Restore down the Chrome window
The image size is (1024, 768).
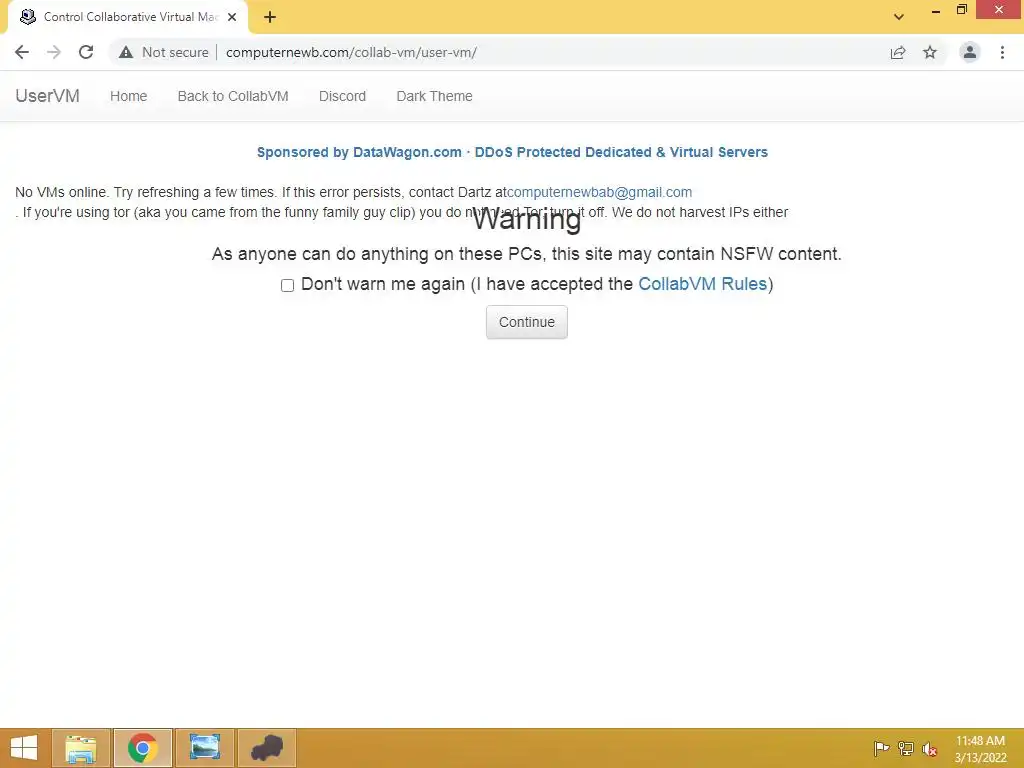click(x=961, y=10)
